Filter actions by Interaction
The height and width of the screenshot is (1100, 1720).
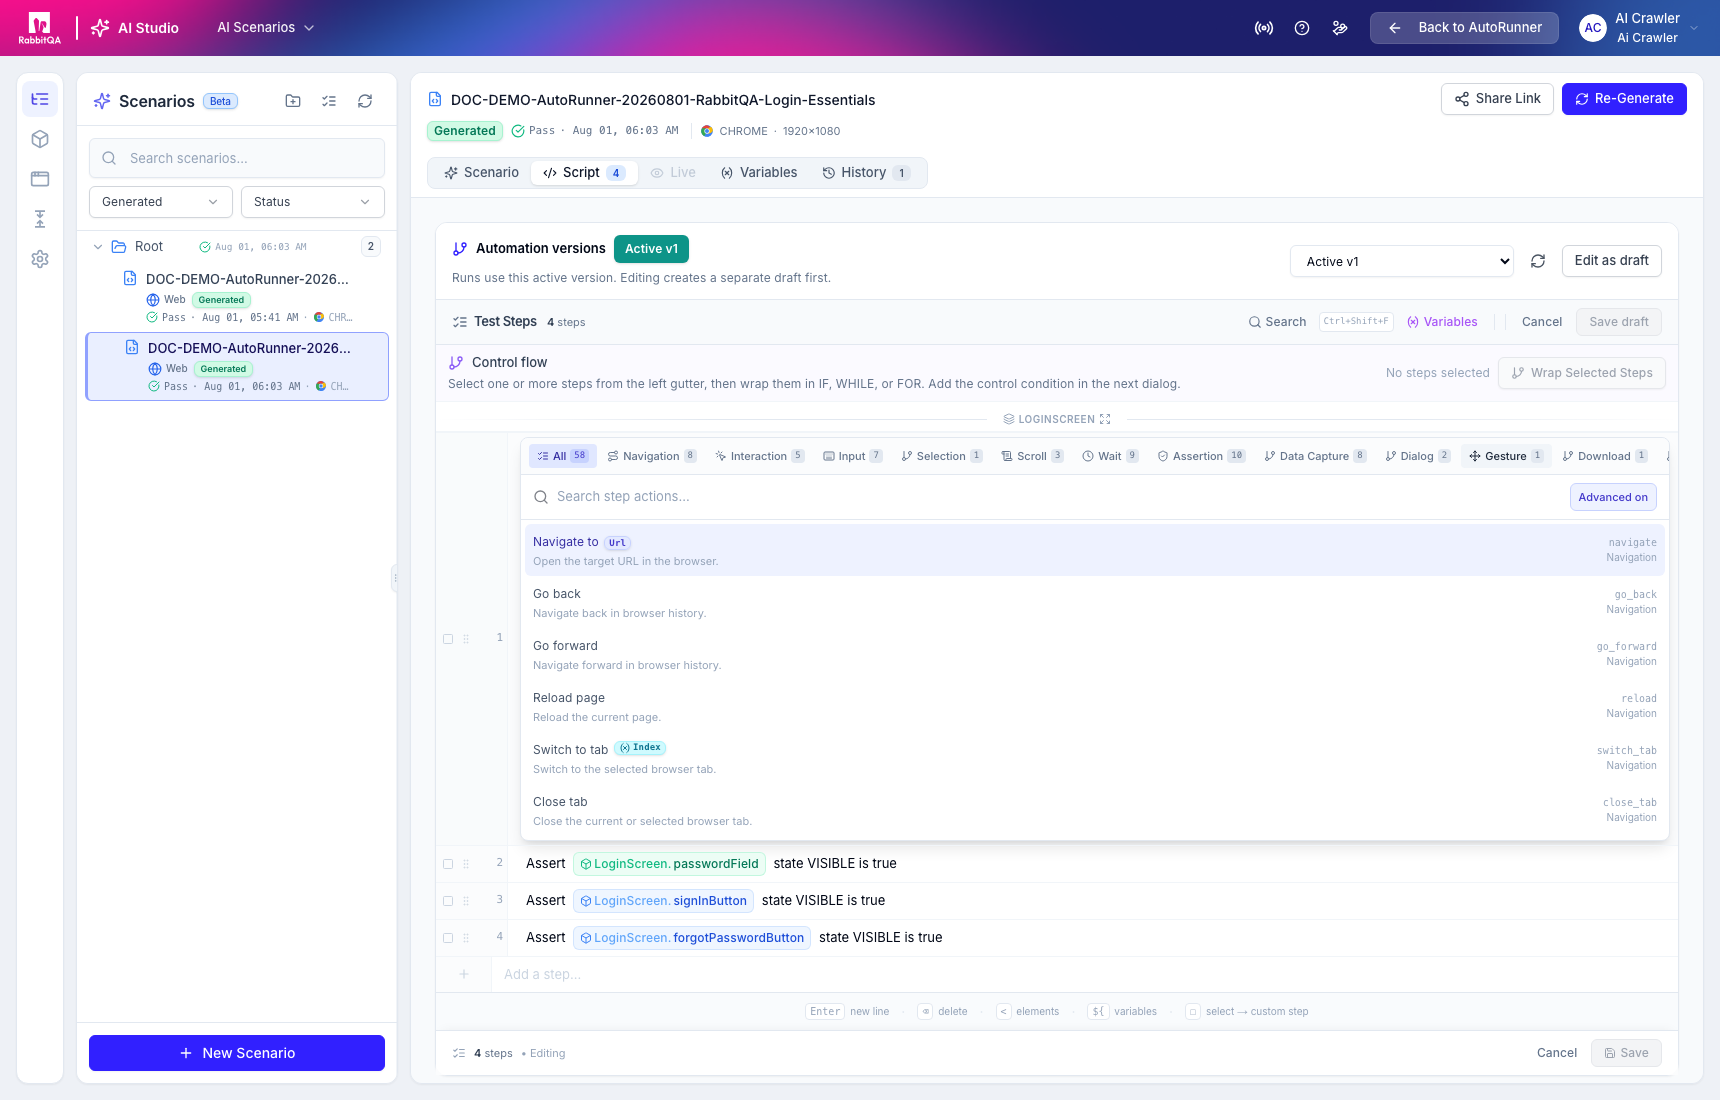(760, 456)
